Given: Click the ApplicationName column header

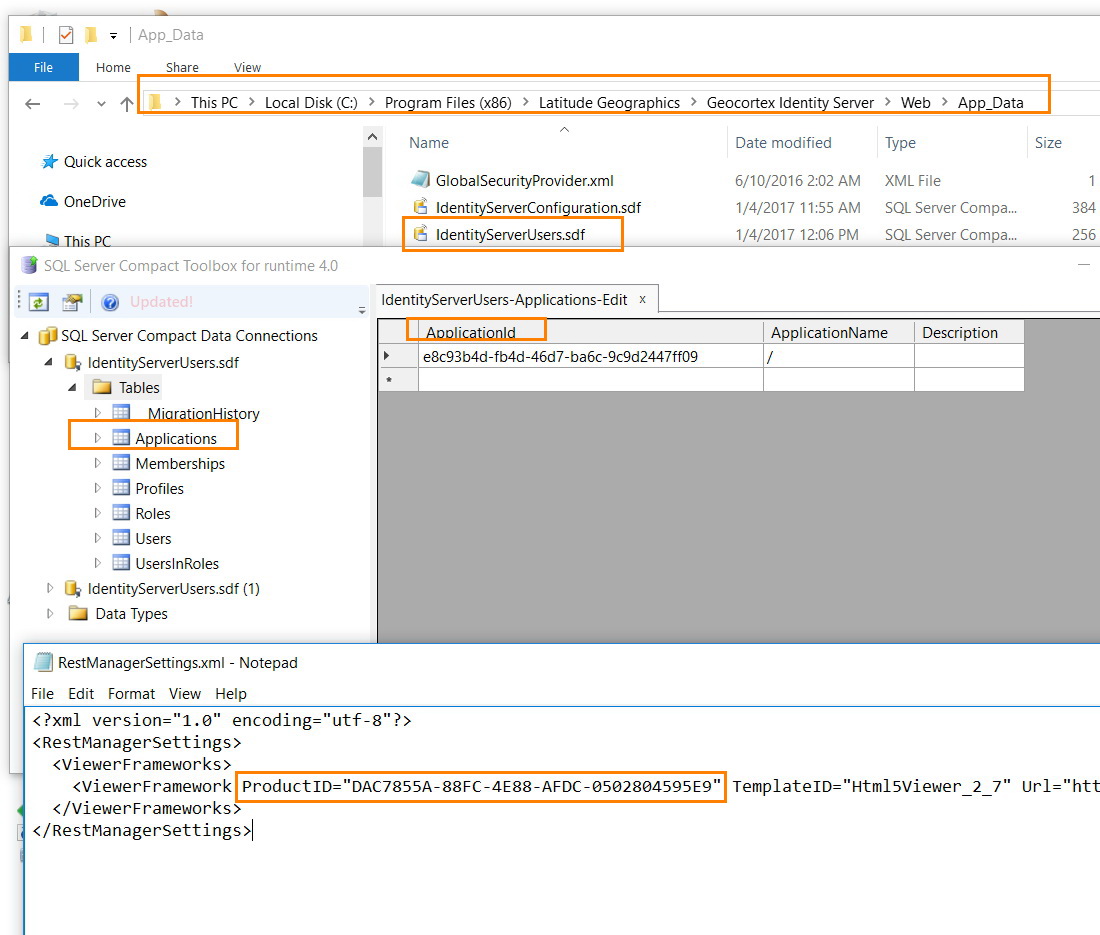Looking at the screenshot, I should point(839,332).
